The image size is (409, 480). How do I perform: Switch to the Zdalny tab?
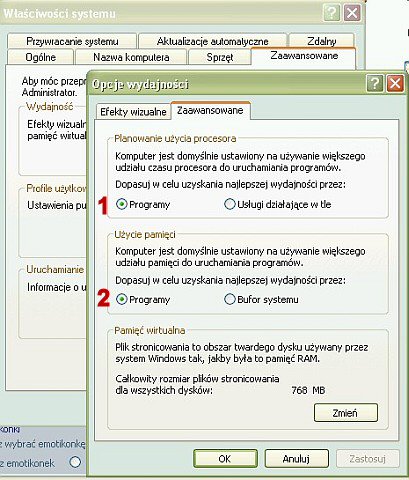click(322, 41)
